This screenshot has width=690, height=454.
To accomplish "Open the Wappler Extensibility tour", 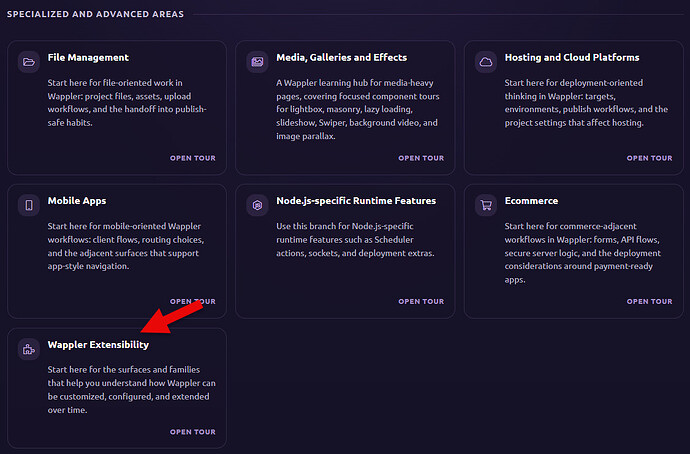I will (193, 432).
